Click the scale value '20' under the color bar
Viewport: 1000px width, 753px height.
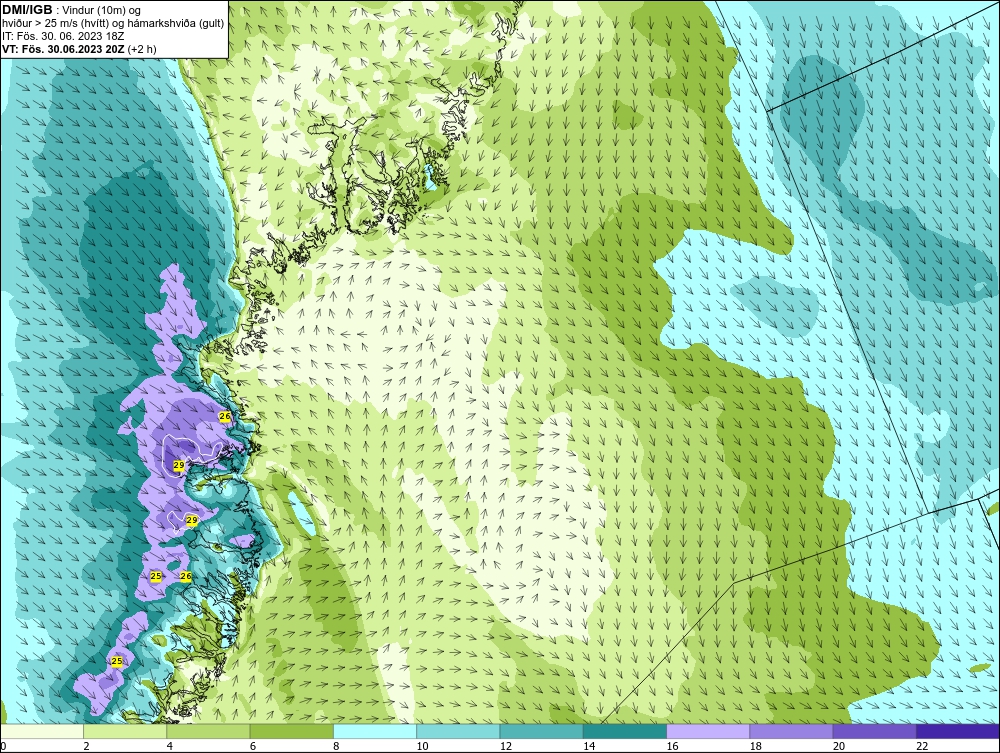[x=838, y=747]
